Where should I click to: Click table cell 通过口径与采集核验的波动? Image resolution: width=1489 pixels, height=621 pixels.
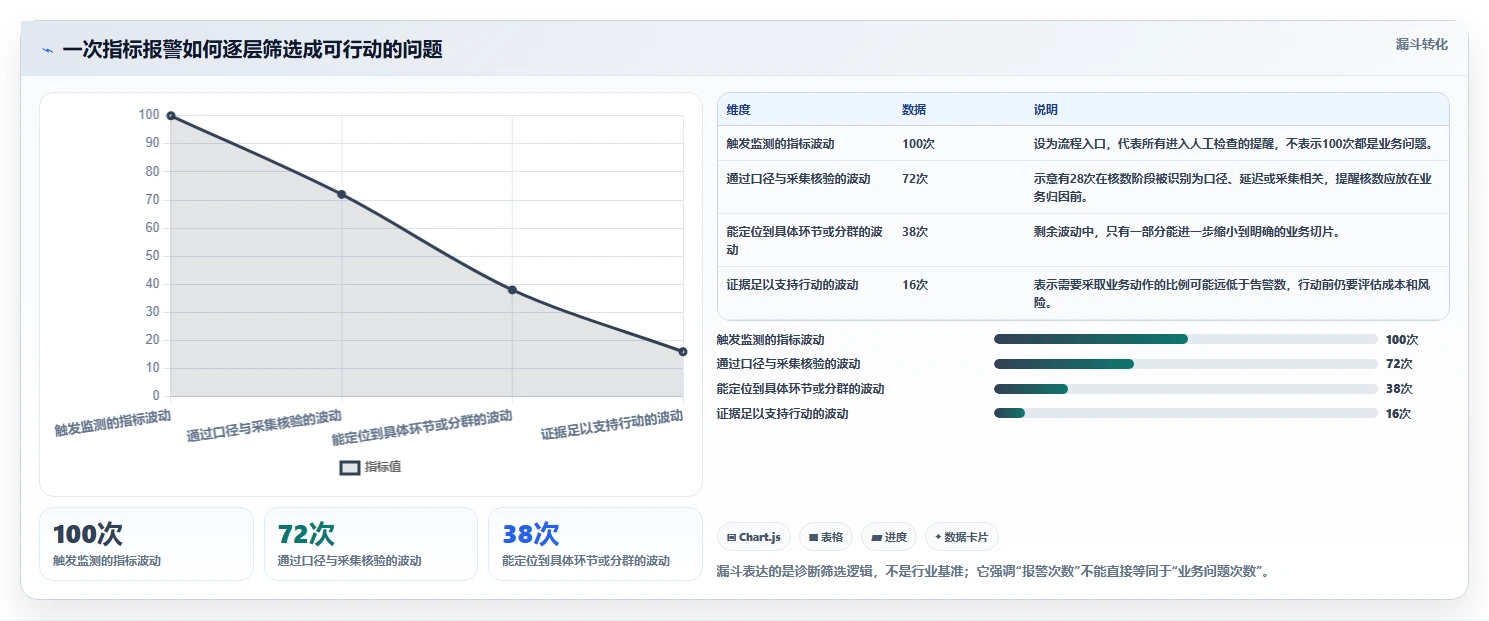799,179
